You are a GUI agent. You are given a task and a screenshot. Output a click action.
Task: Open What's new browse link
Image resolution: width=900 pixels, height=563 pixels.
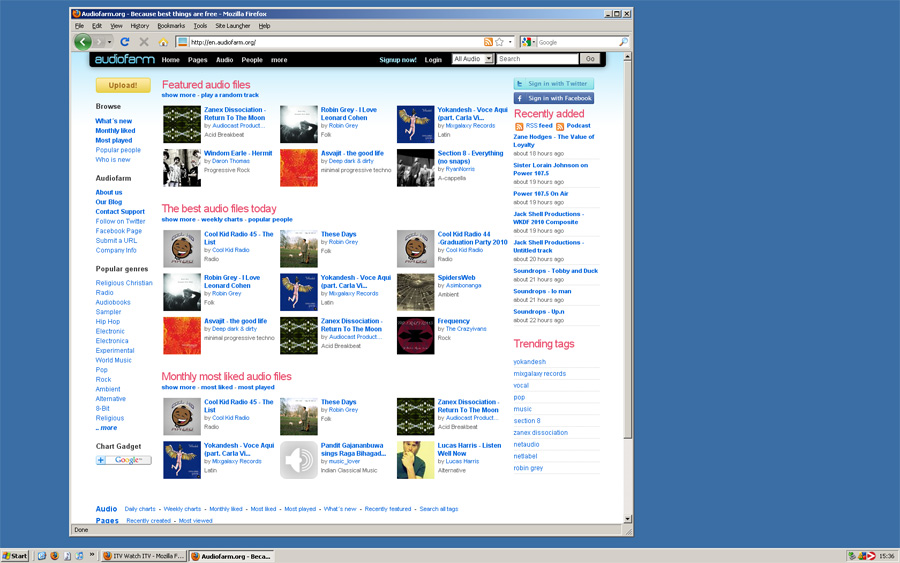(x=114, y=121)
